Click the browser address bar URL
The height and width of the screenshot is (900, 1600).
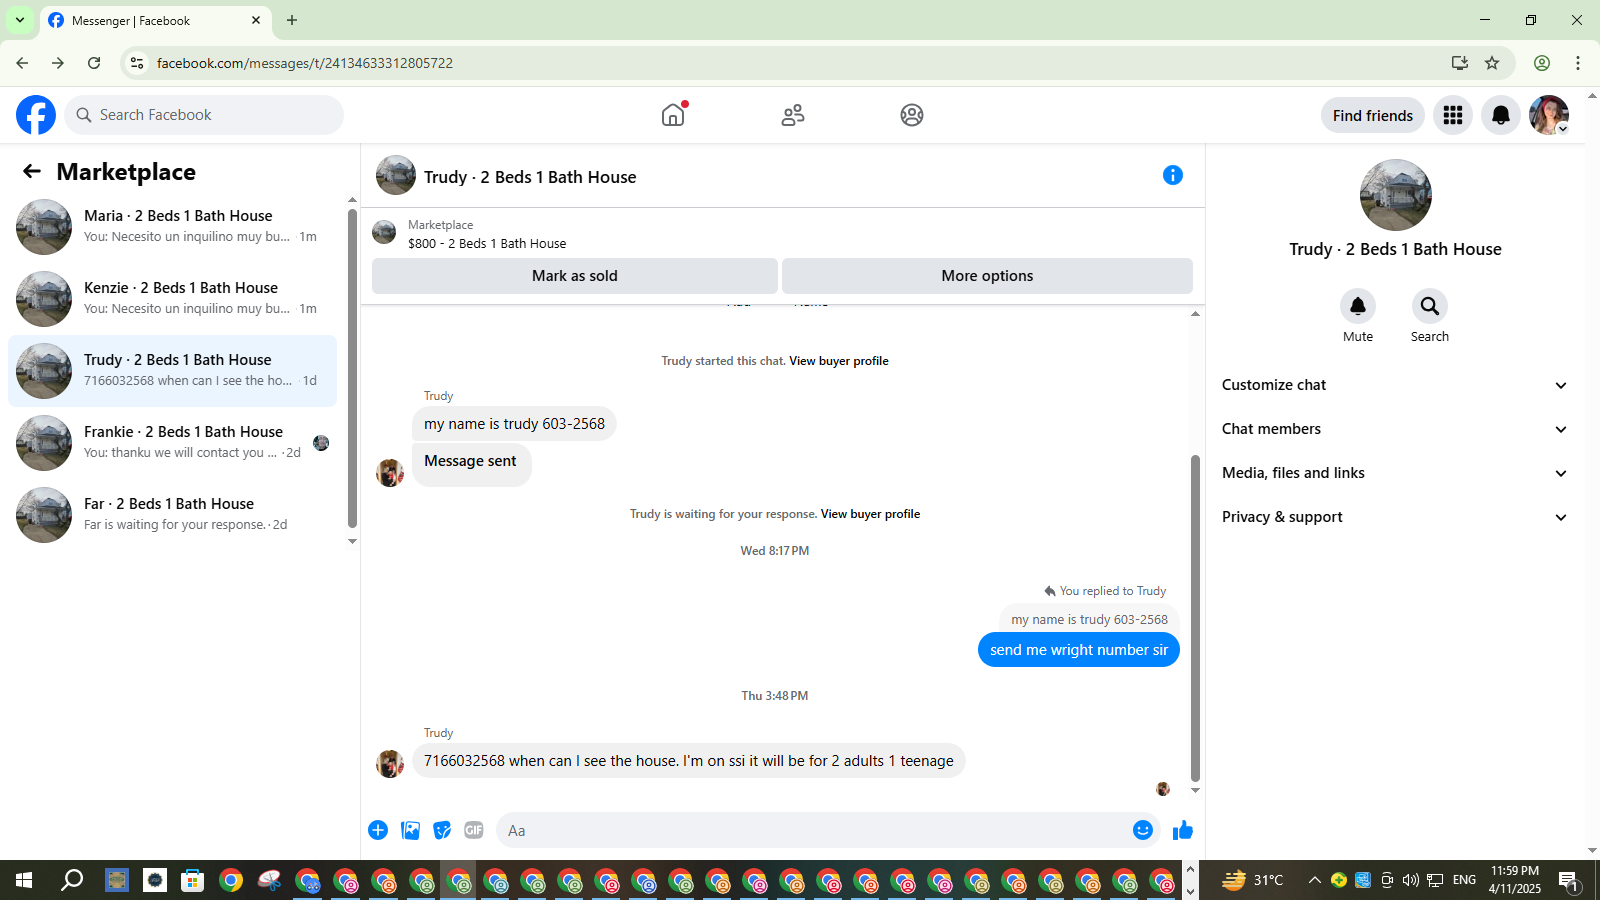tap(305, 63)
